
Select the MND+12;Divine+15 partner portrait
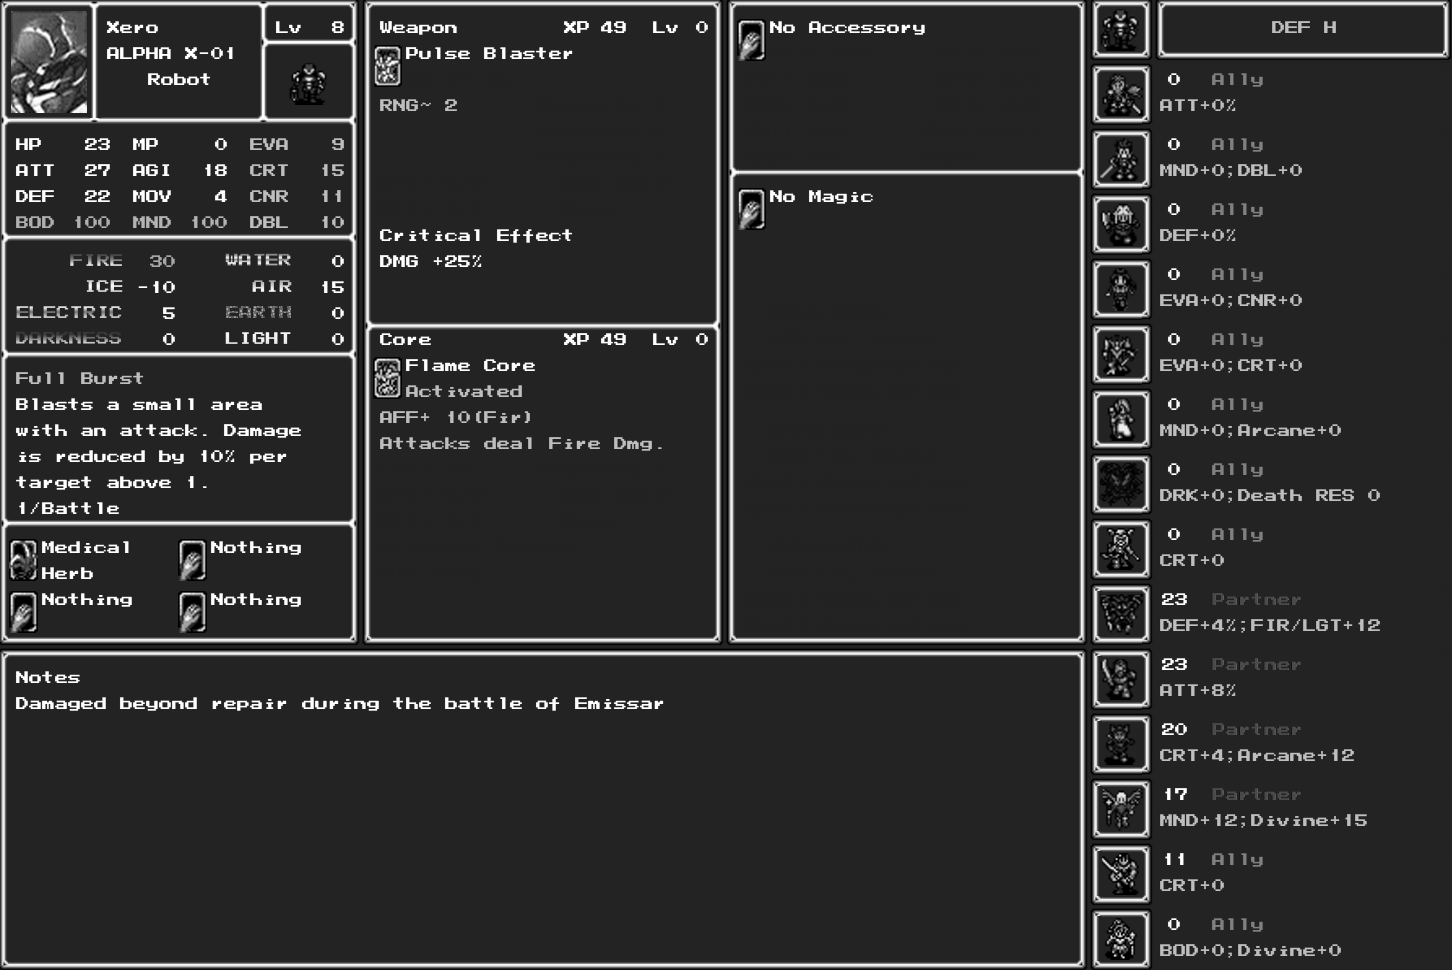tap(1120, 810)
